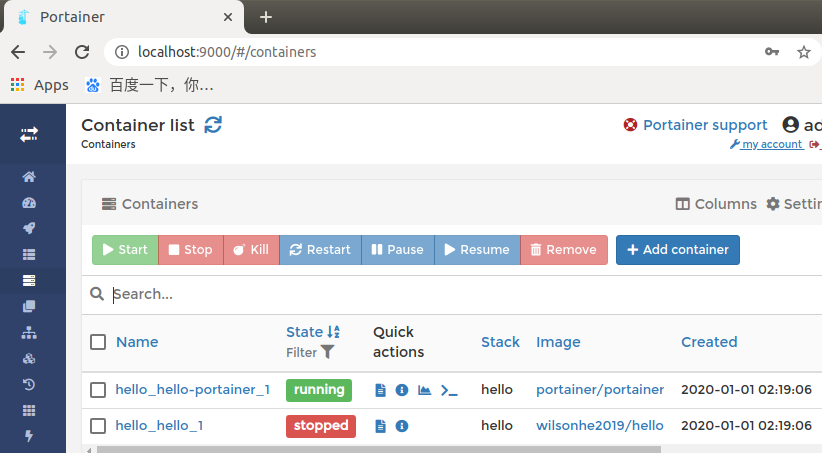Screen dimensions: 822x453
Task: Open the table Settings gear menu
Action: pos(794,204)
